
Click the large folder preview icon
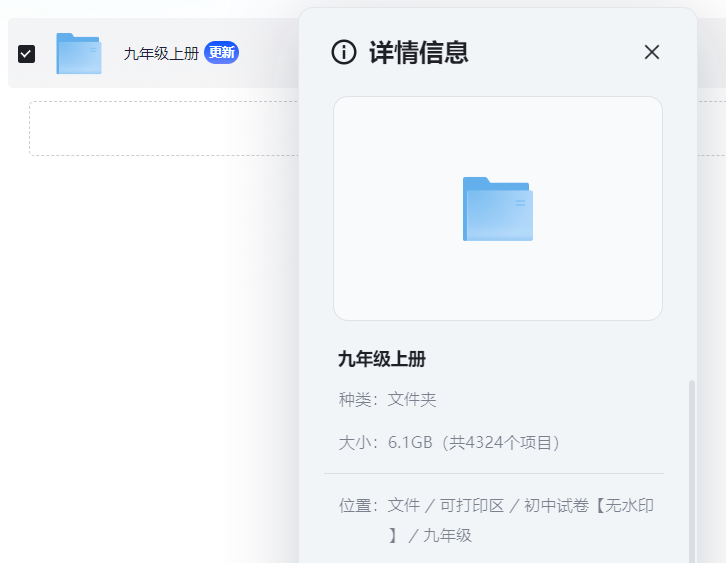point(497,208)
